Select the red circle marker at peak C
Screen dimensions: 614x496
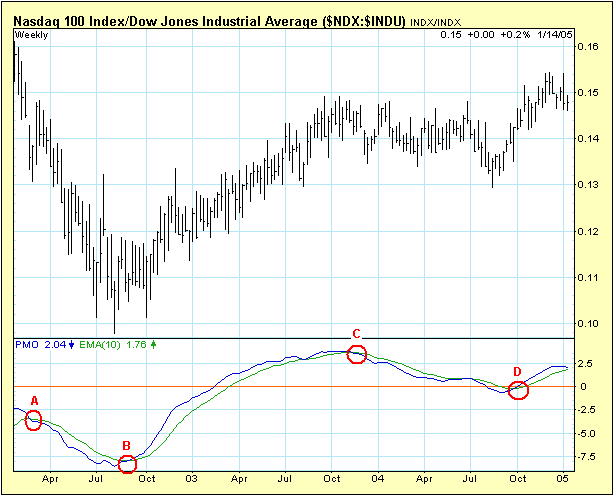[357, 353]
